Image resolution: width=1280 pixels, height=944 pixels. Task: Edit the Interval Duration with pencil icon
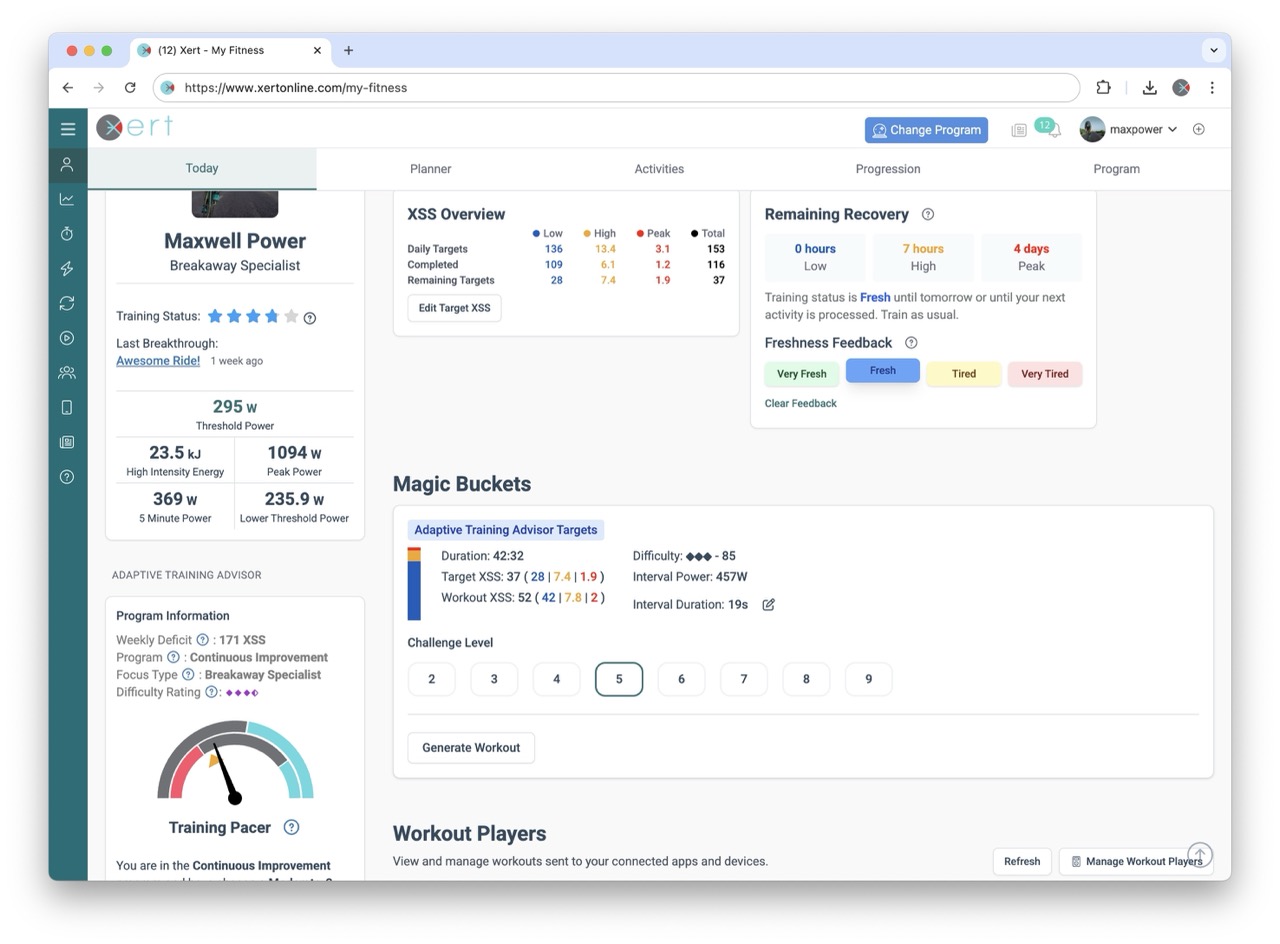(768, 605)
